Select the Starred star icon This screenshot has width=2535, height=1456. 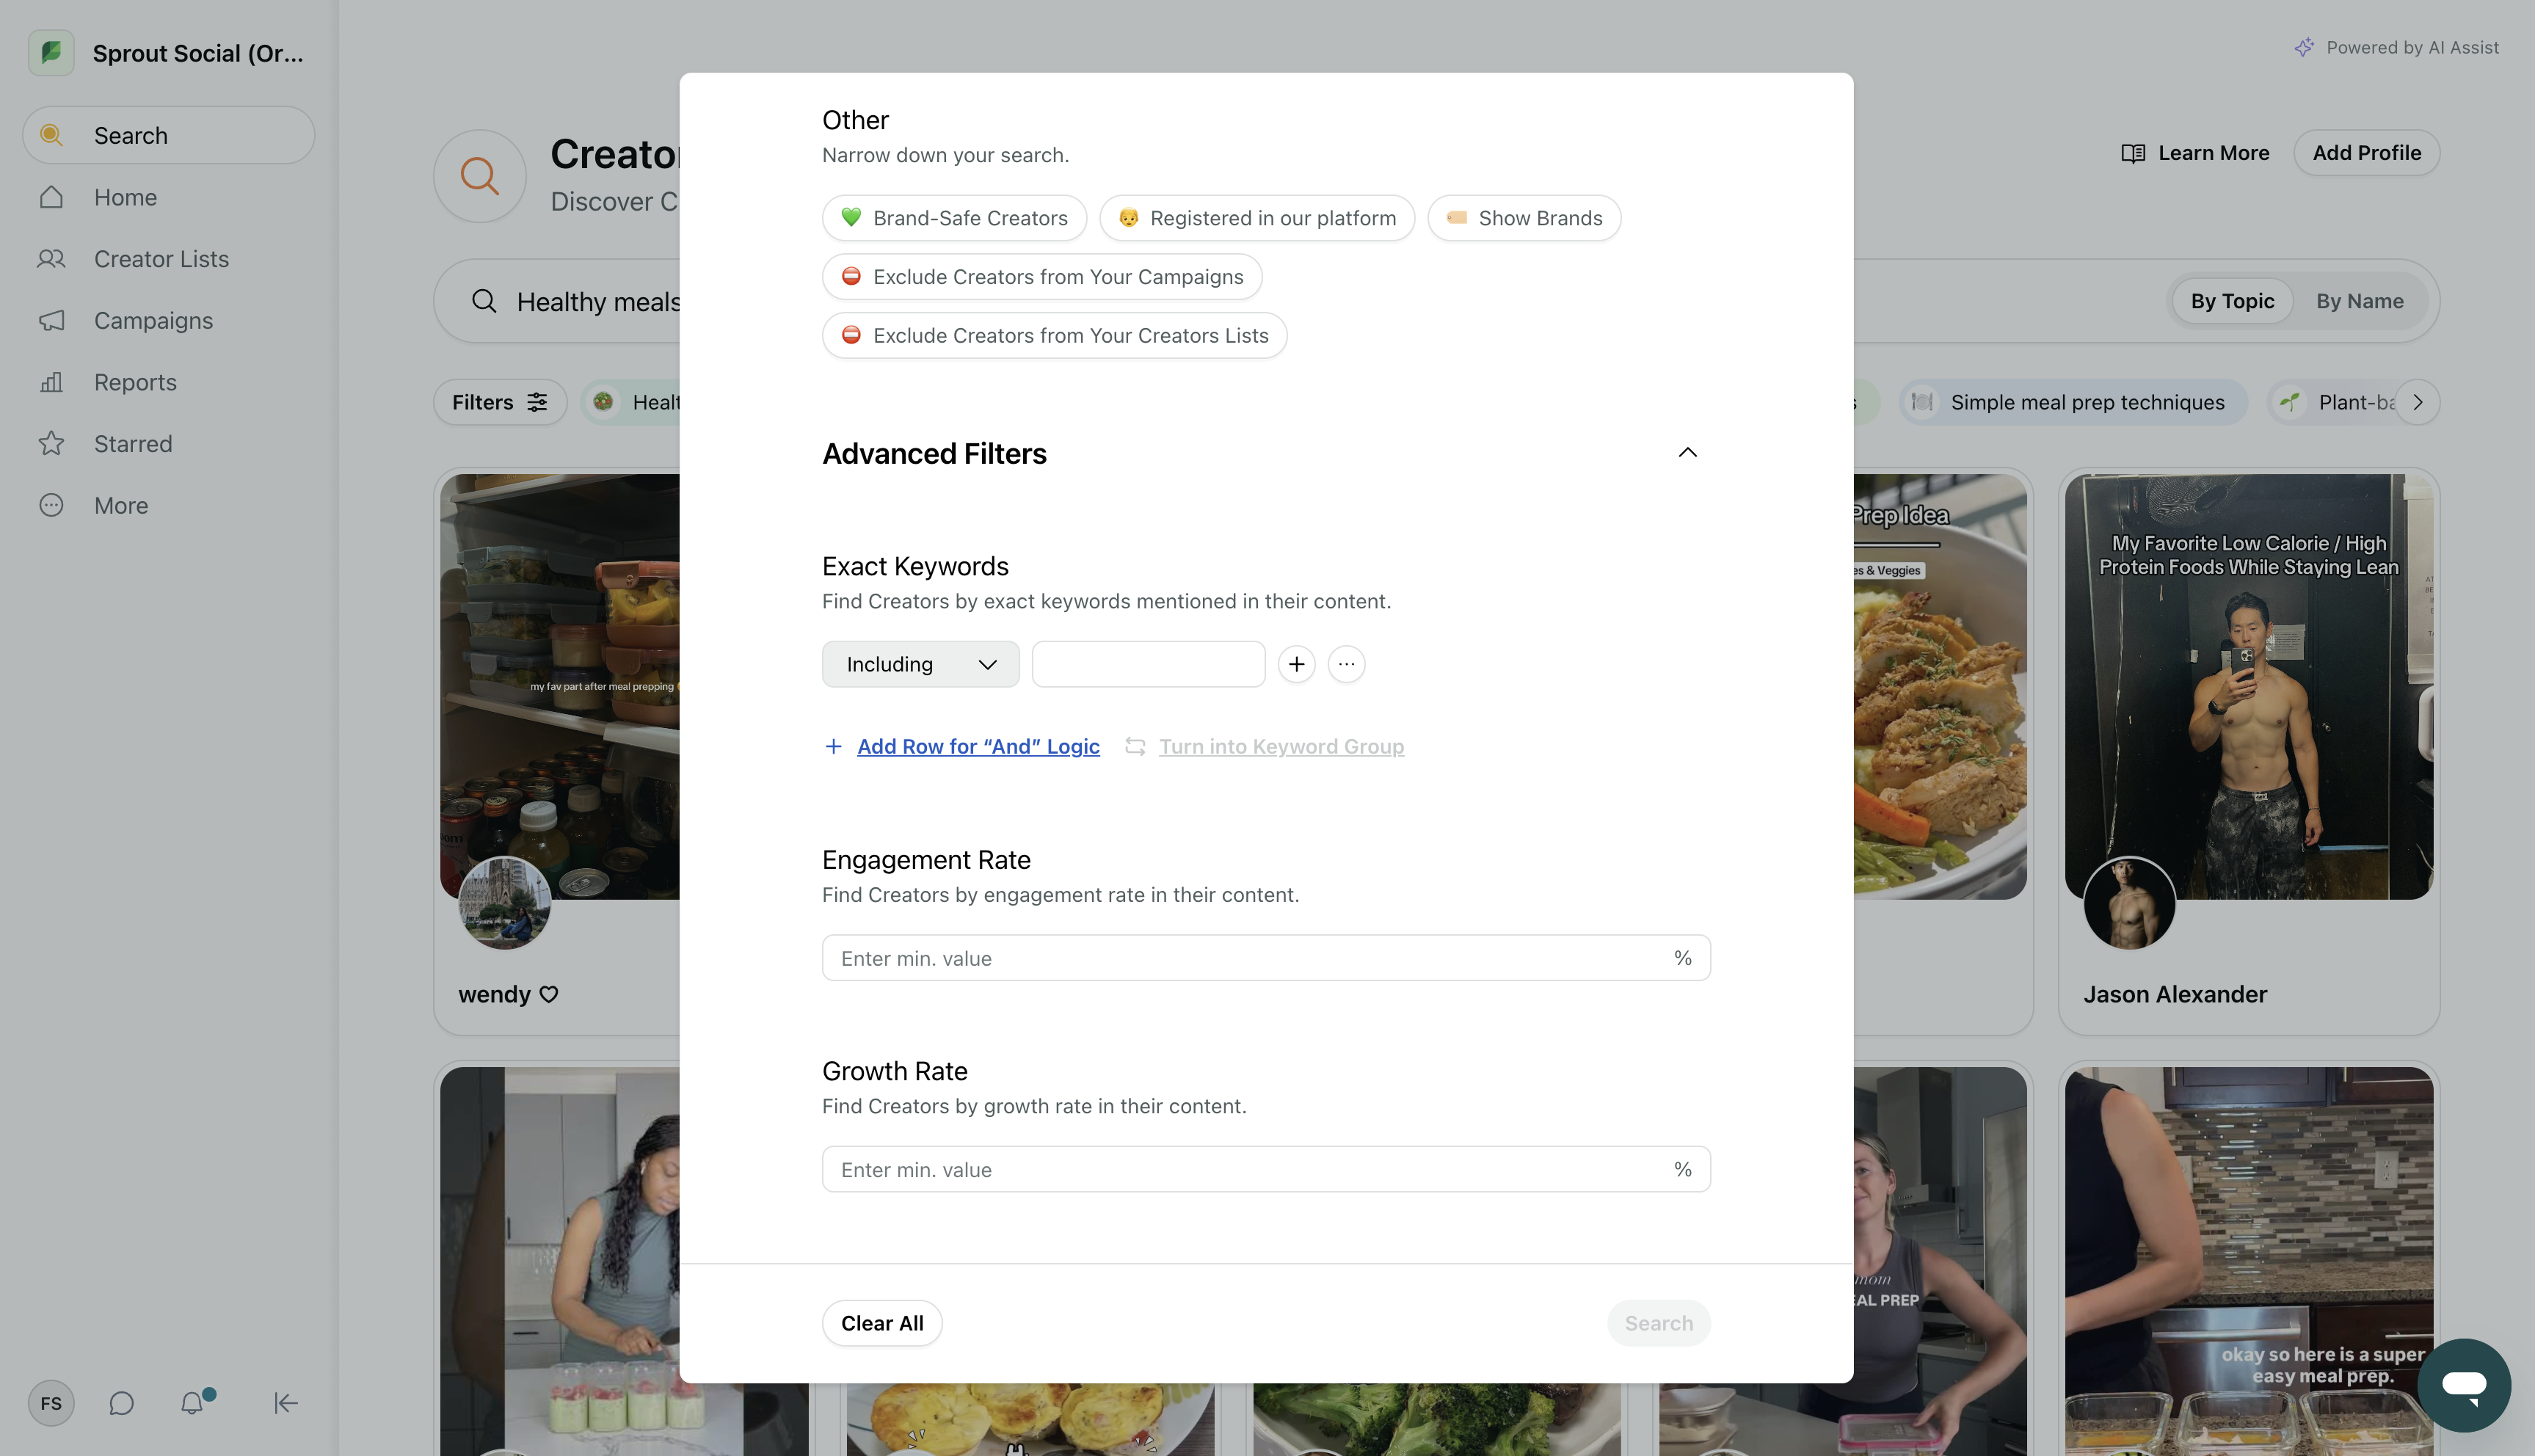click(x=52, y=443)
